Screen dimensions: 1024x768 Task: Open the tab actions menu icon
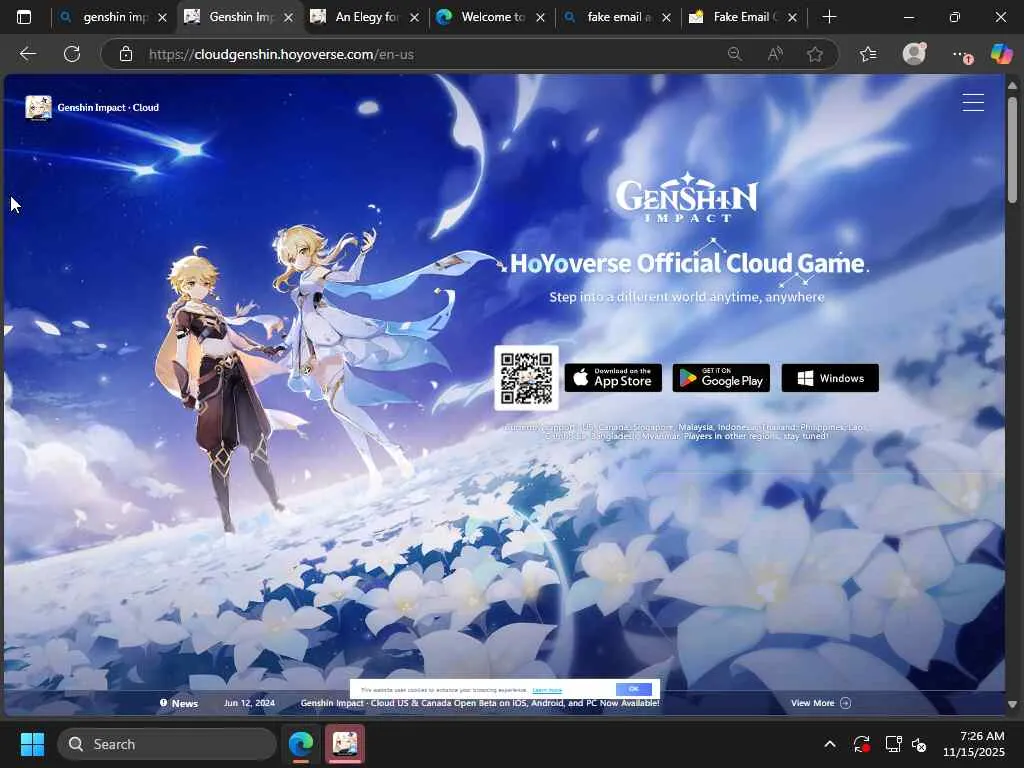24,17
